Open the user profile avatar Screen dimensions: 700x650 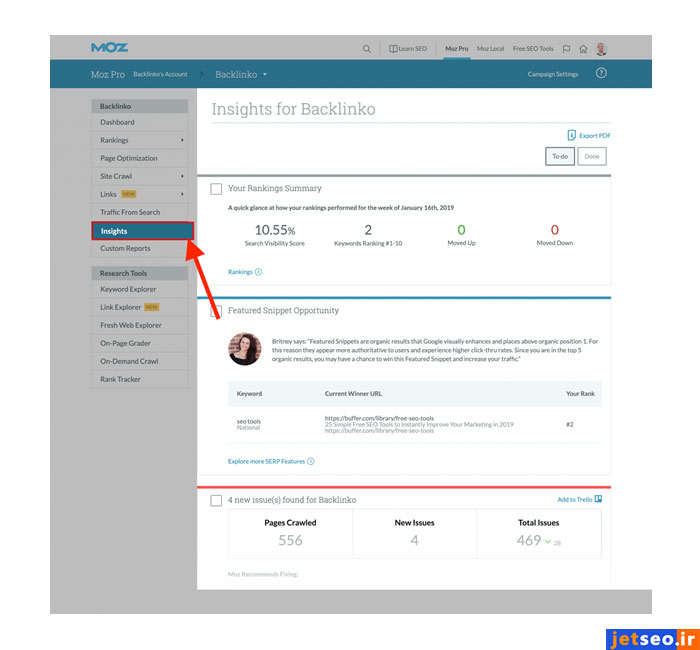point(601,48)
